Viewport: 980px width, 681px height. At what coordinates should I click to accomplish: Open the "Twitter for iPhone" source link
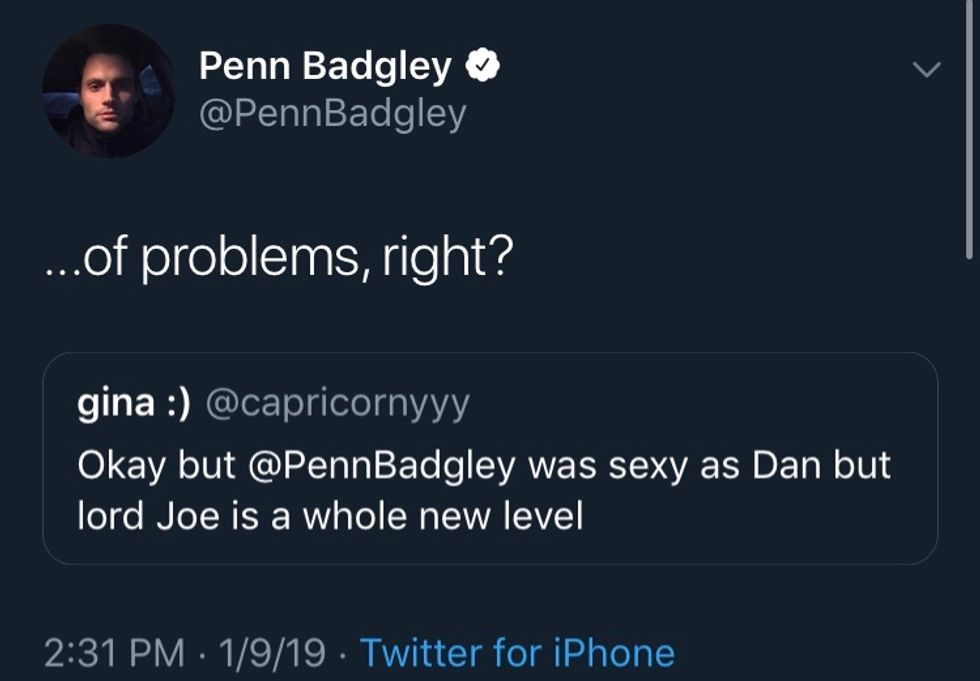pyautogui.click(x=517, y=652)
